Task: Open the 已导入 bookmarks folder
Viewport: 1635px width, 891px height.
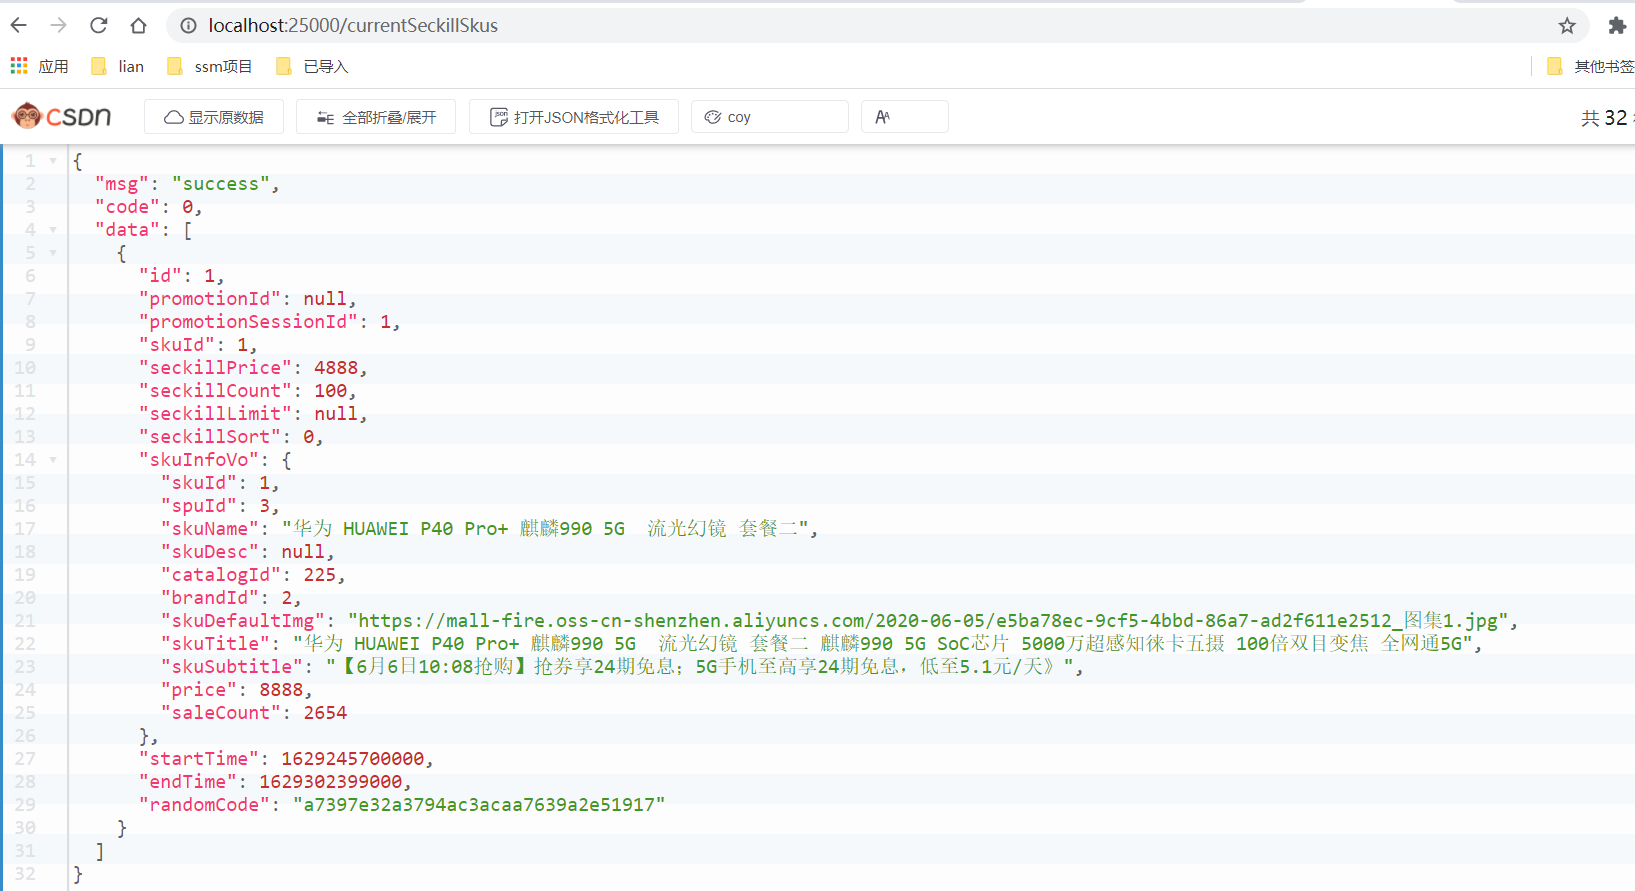Action: coord(312,66)
